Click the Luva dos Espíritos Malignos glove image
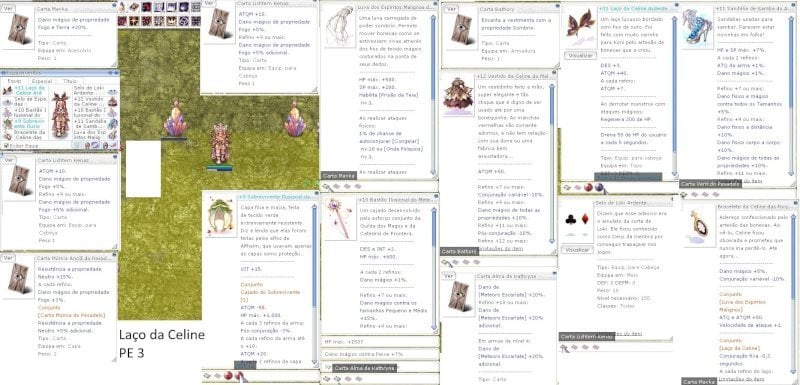The width and height of the screenshot is (800, 385). [x=340, y=27]
